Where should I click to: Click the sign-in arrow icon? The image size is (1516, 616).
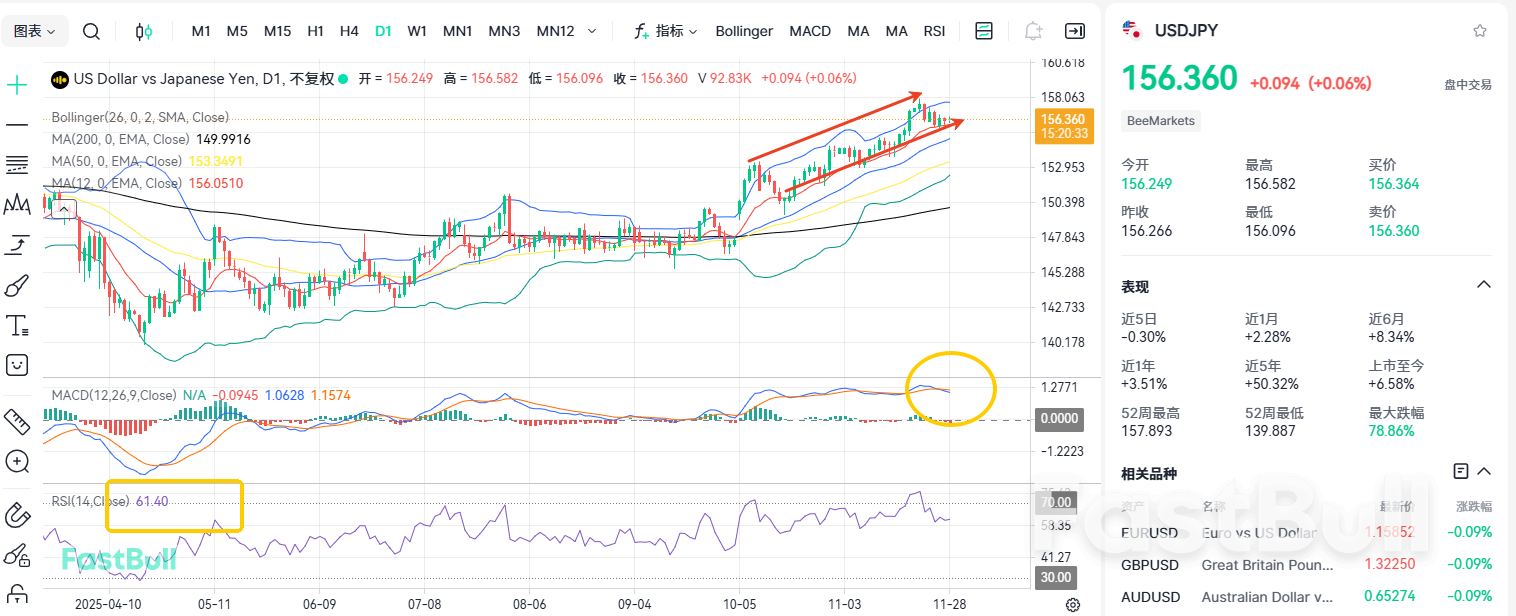tap(1074, 31)
